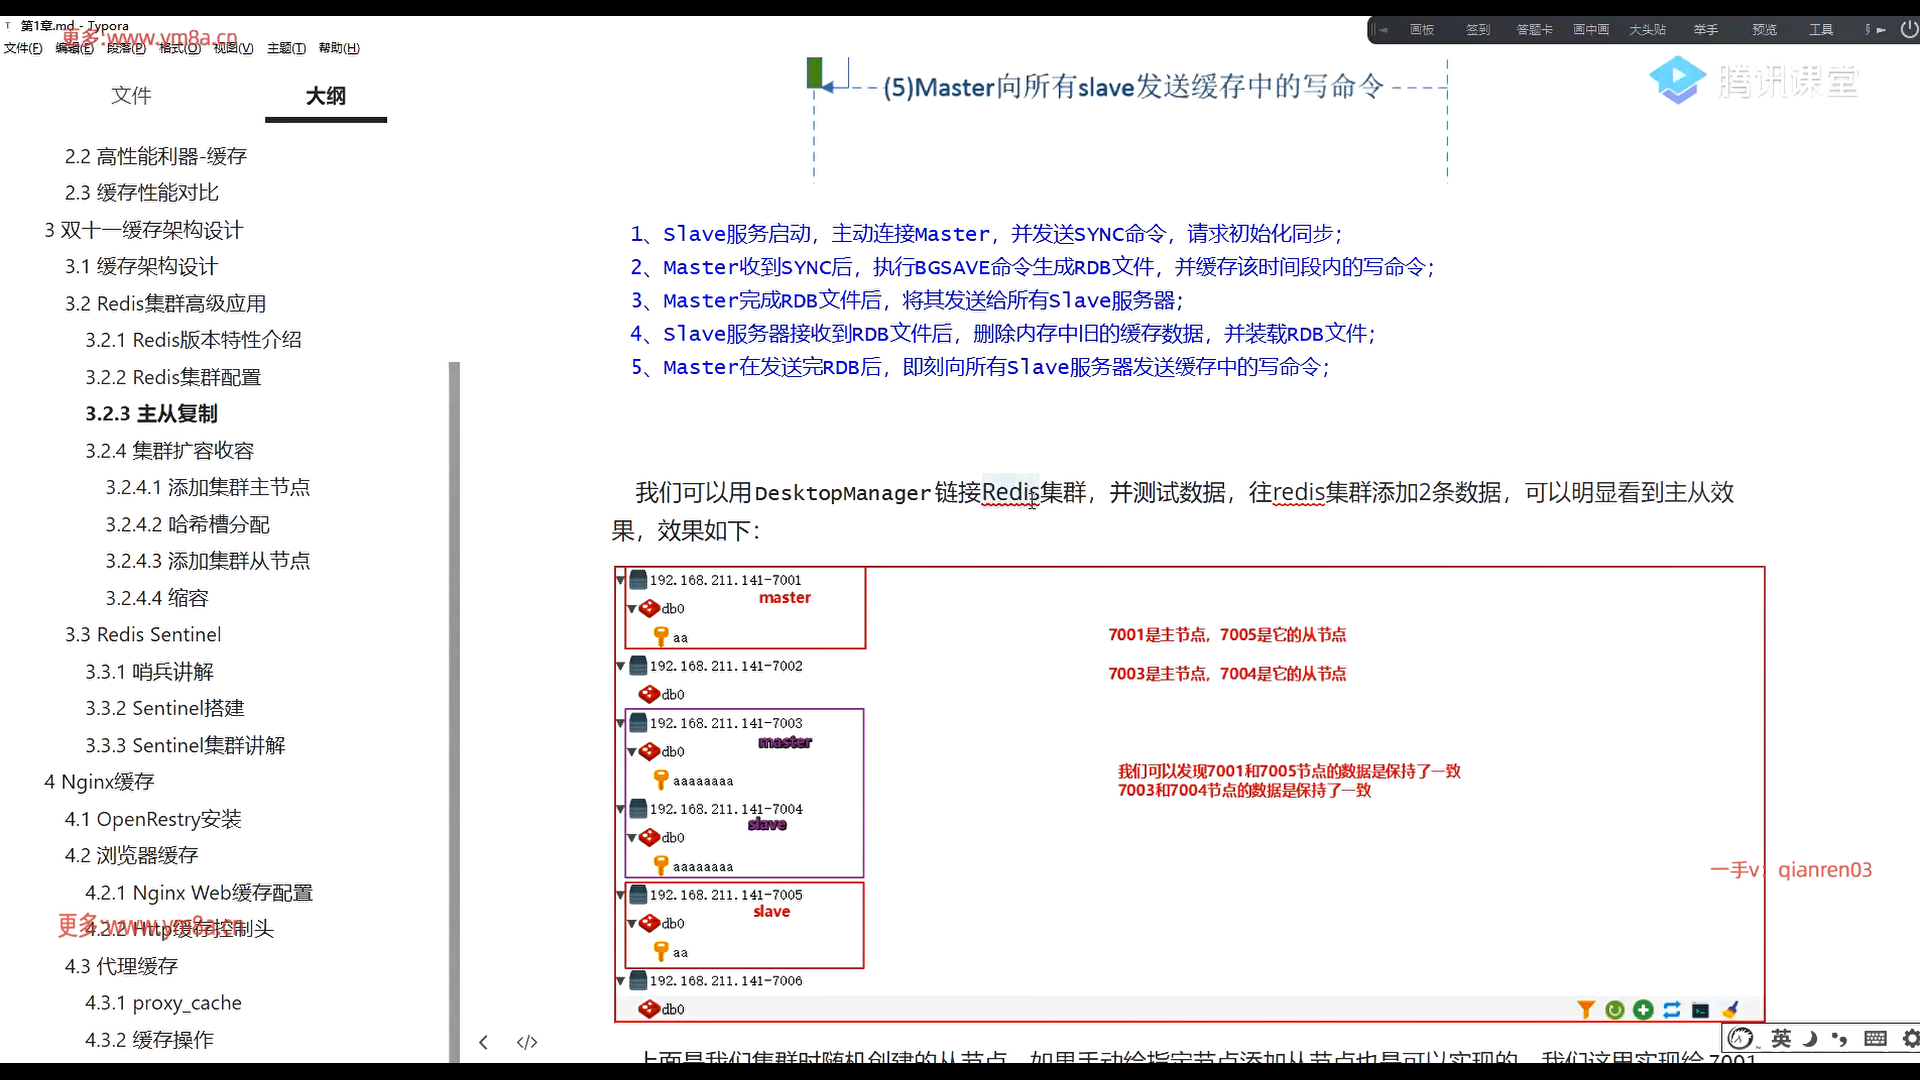This screenshot has height=1080, width=1920.
Task: Open the 主题(T) menu
Action: [x=286, y=48]
